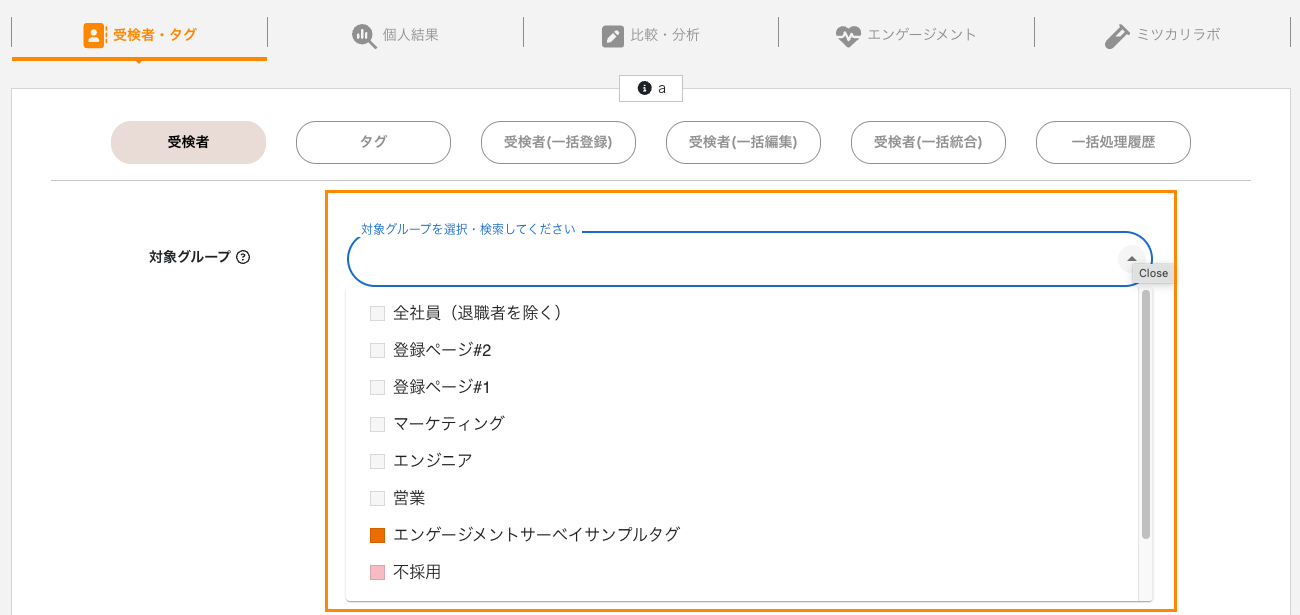1300x615 pixels.
Task: Click the dropdown list vertical scrollbar
Action: click(x=1146, y=415)
